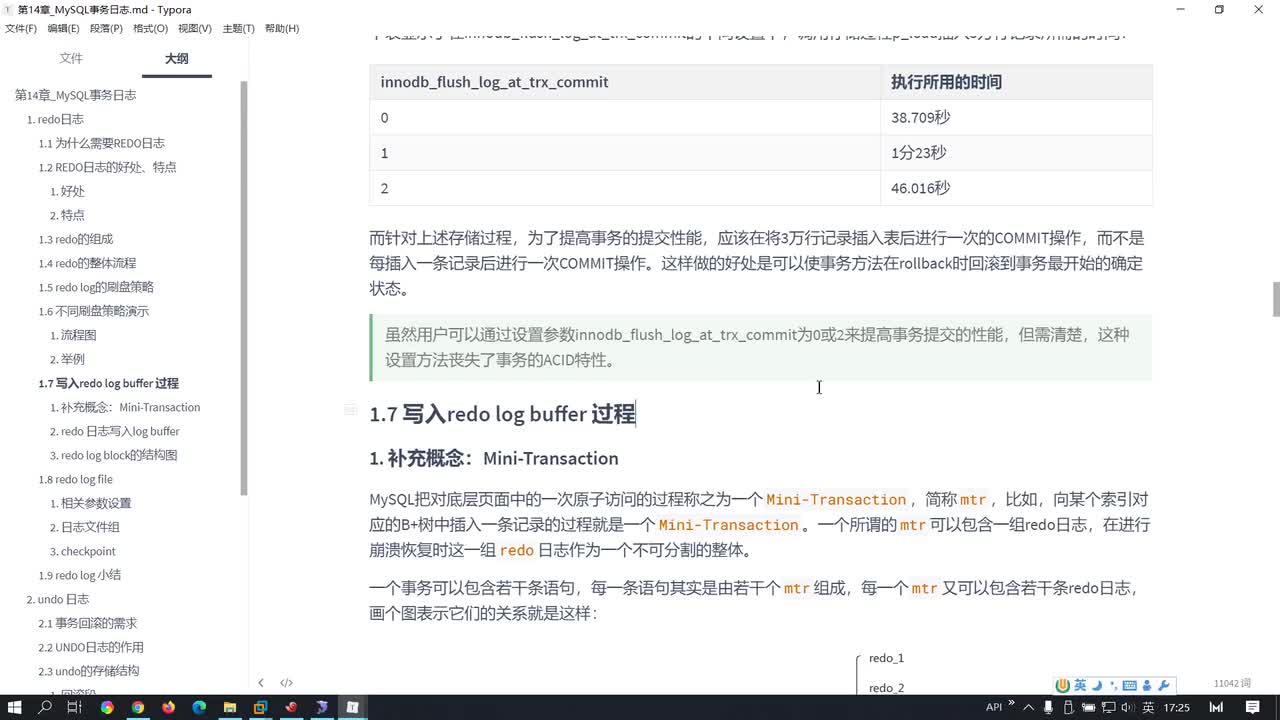Go to outline item 1.3 redo的组成

(75, 239)
